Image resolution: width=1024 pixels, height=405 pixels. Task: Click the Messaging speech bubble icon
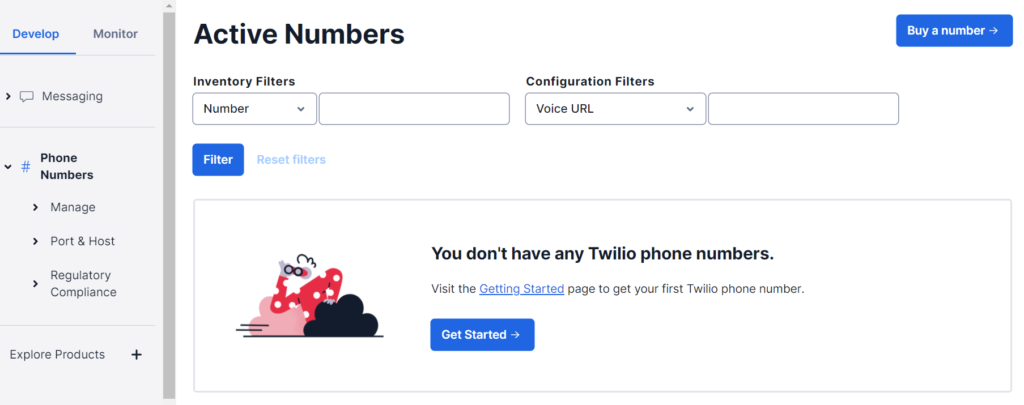tap(27, 96)
